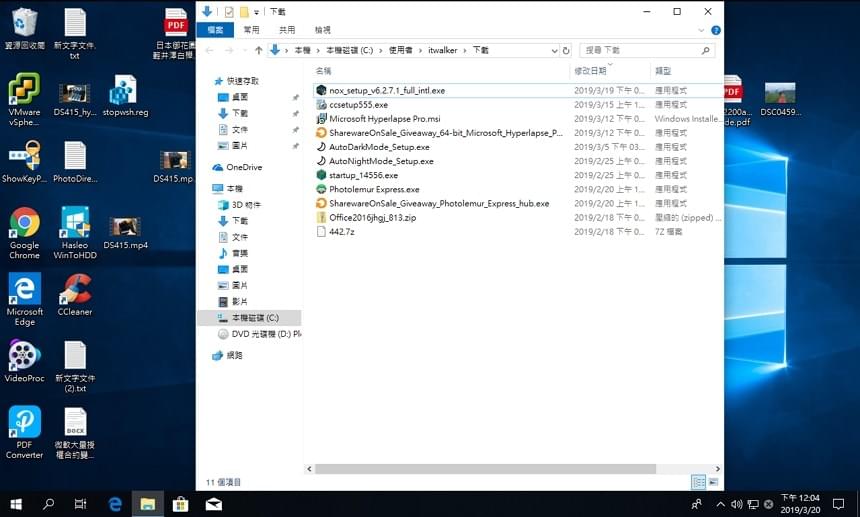860x517 pixels.
Task: Show tray hidden icons chevron
Action: click(x=721, y=504)
